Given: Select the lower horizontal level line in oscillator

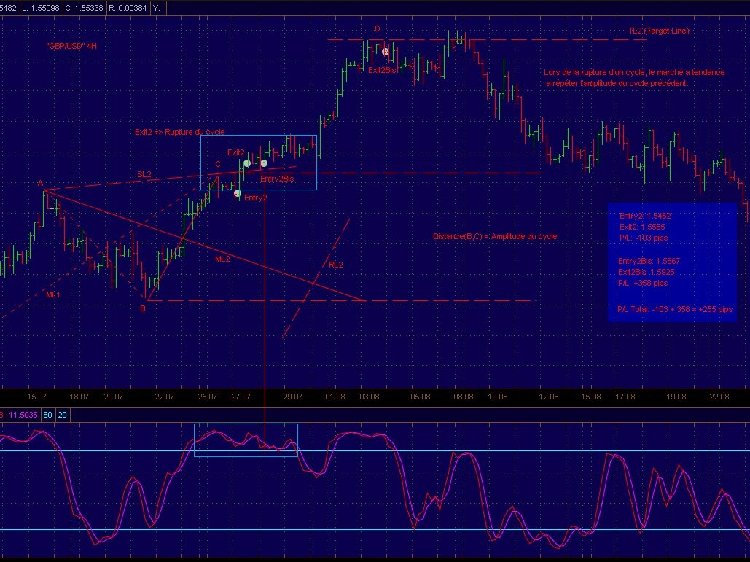Looking at the screenshot, I should pos(375,529).
